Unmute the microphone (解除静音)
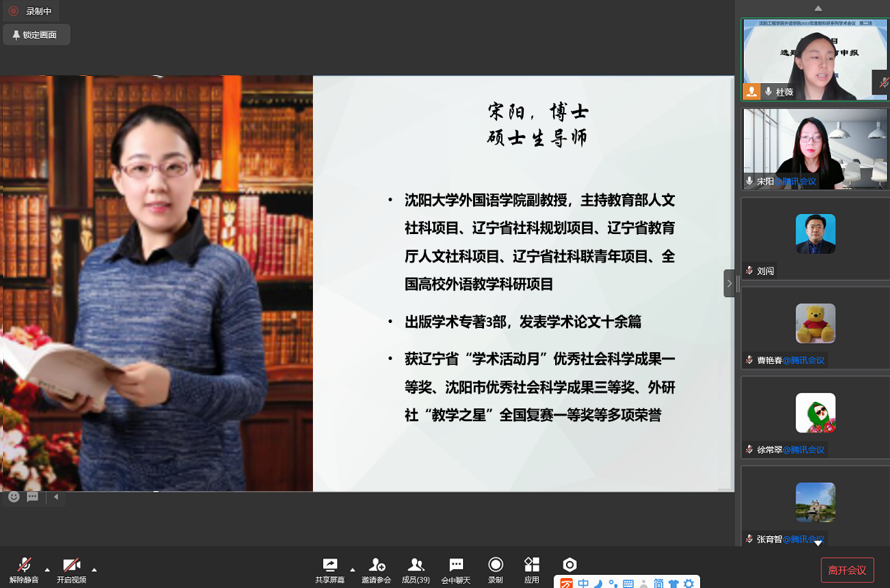This screenshot has width=890, height=588. (x=24, y=568)
